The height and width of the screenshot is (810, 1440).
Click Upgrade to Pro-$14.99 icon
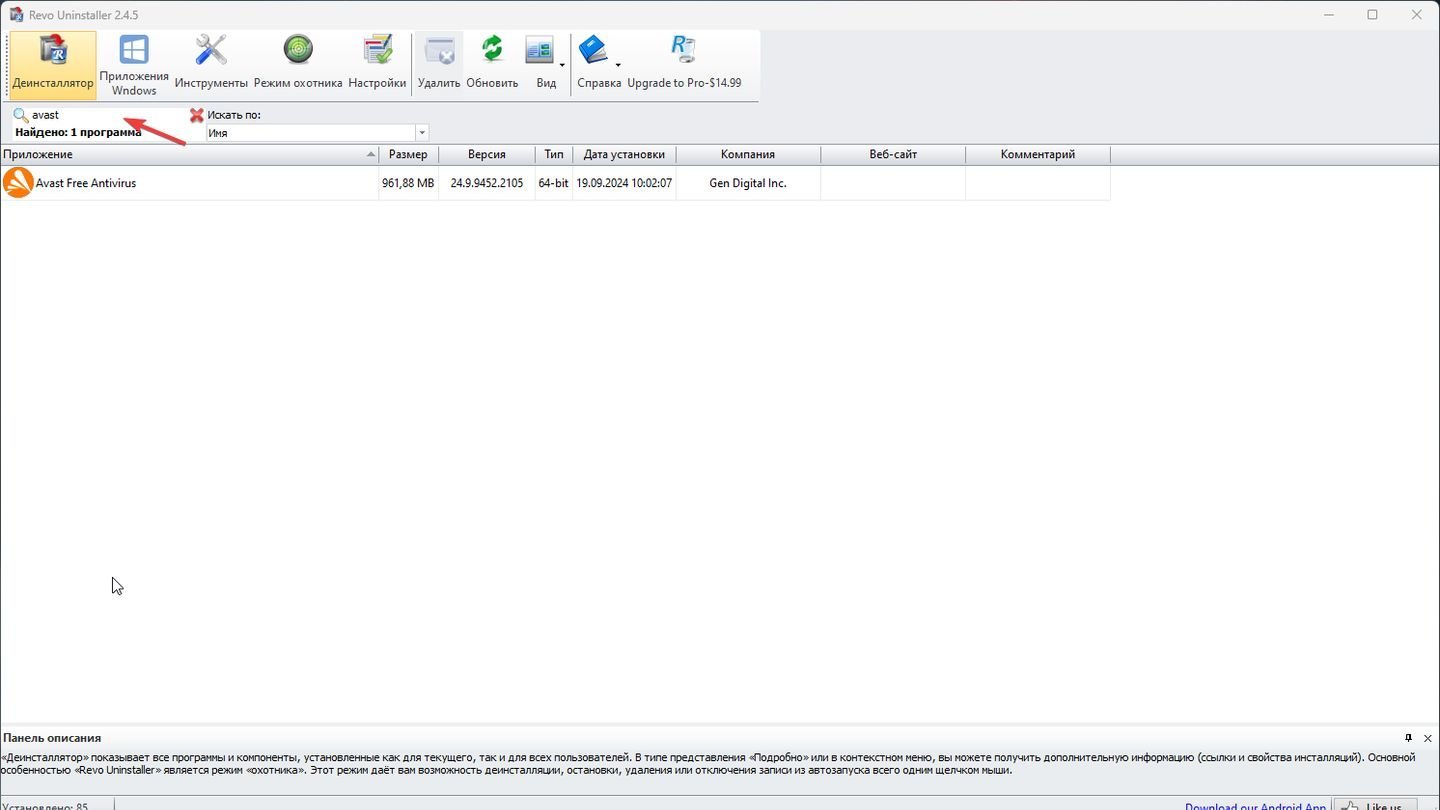pos(684,49)
